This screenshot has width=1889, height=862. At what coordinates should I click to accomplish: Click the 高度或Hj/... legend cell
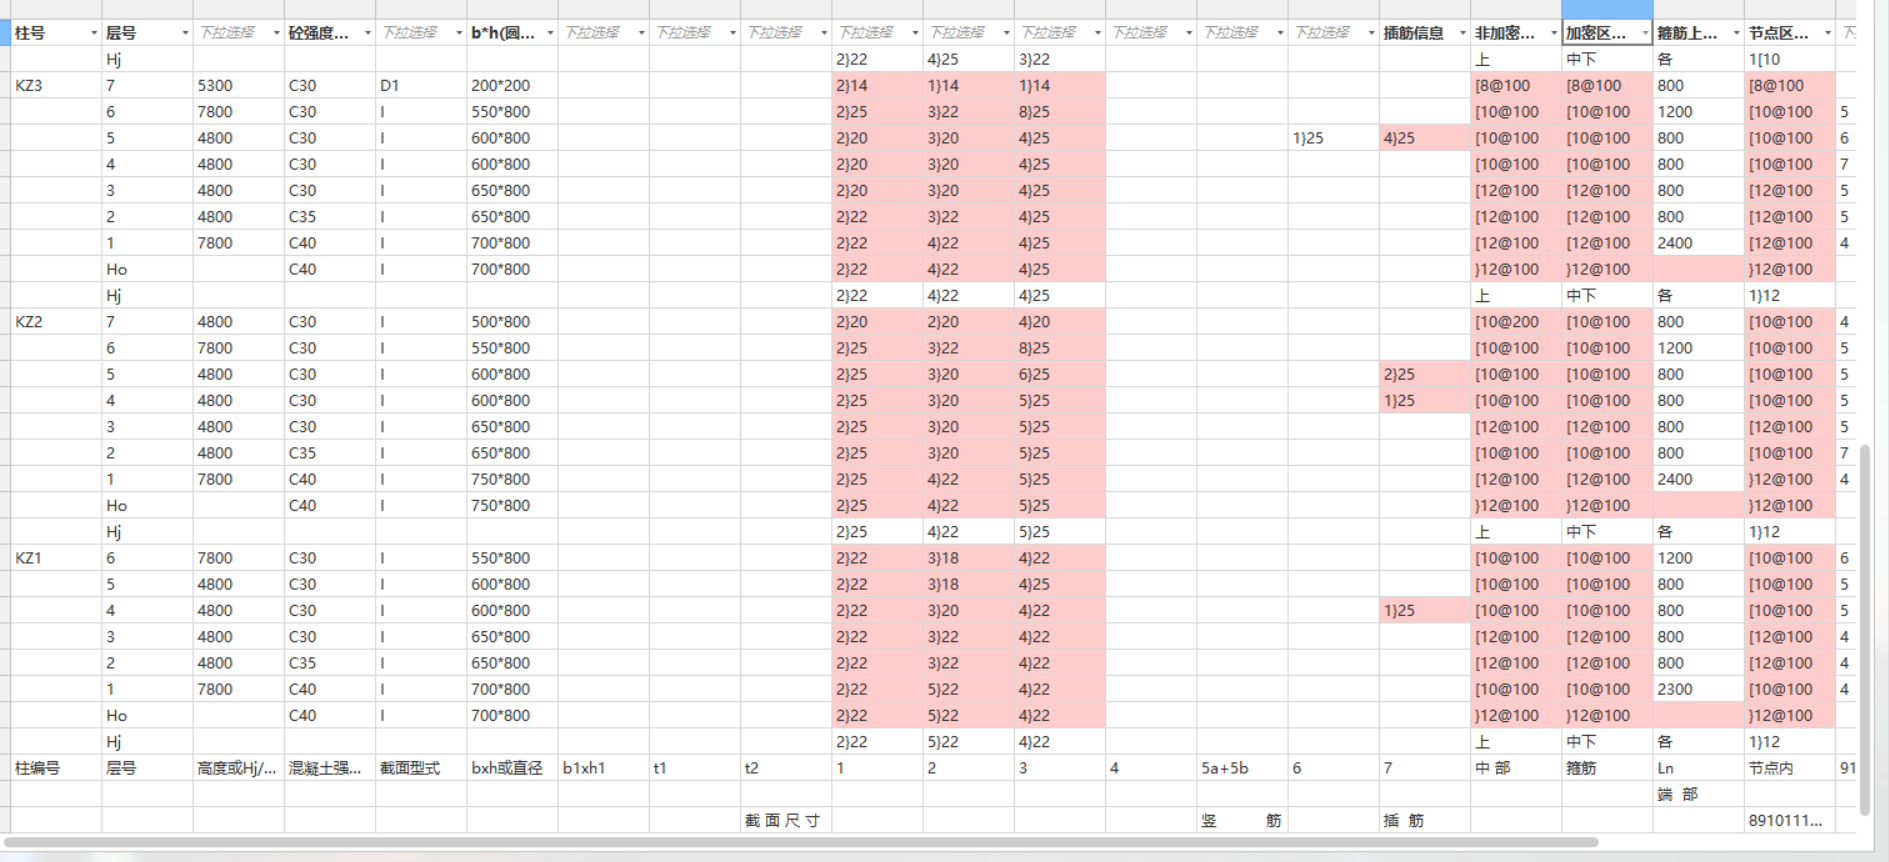point(238,768)
